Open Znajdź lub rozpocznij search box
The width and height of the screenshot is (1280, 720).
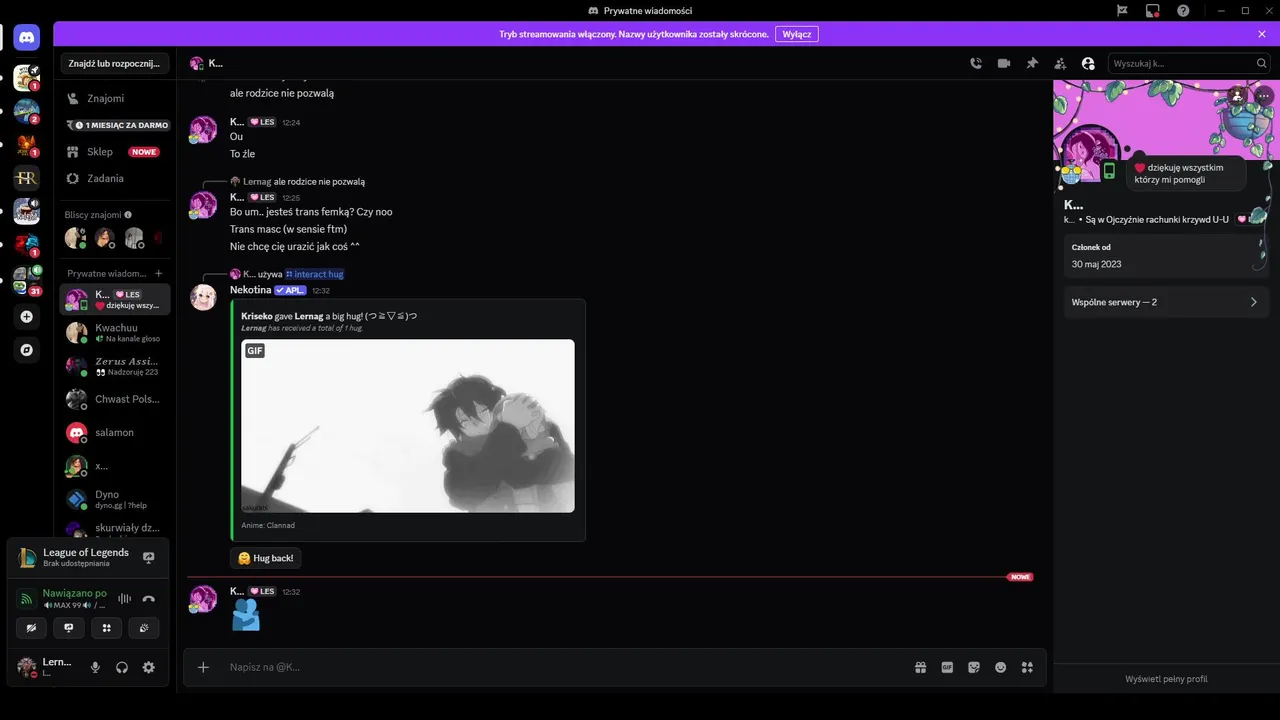(x=114, y=63)
